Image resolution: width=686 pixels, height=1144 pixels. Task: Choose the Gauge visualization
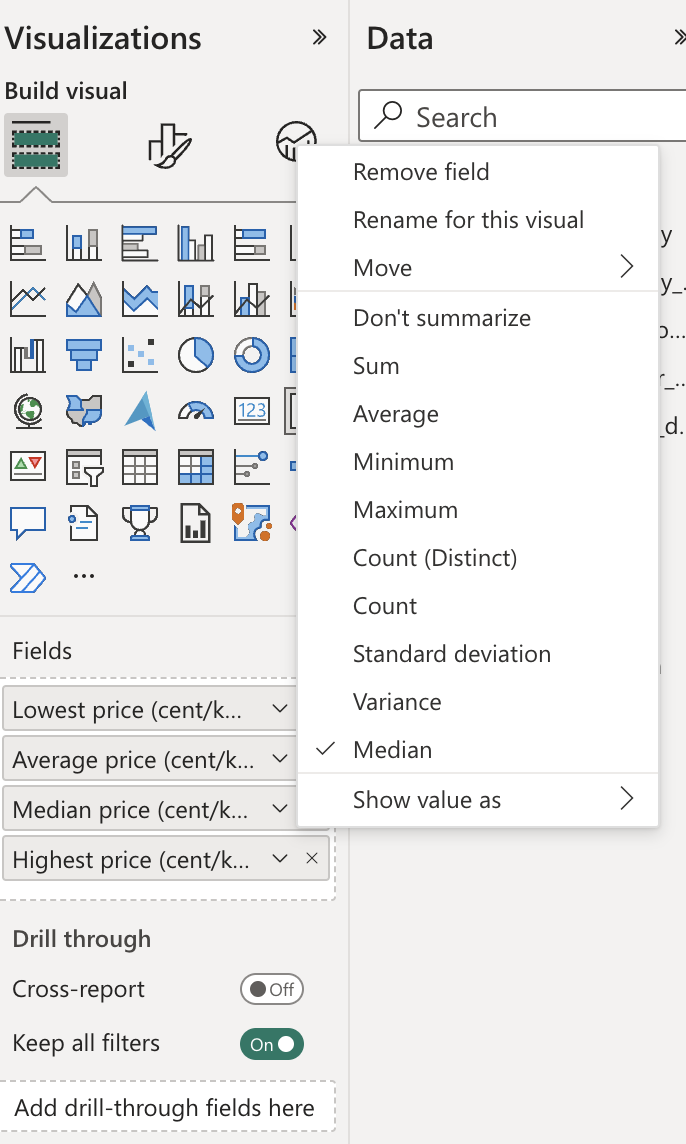[x=196, y=410]
